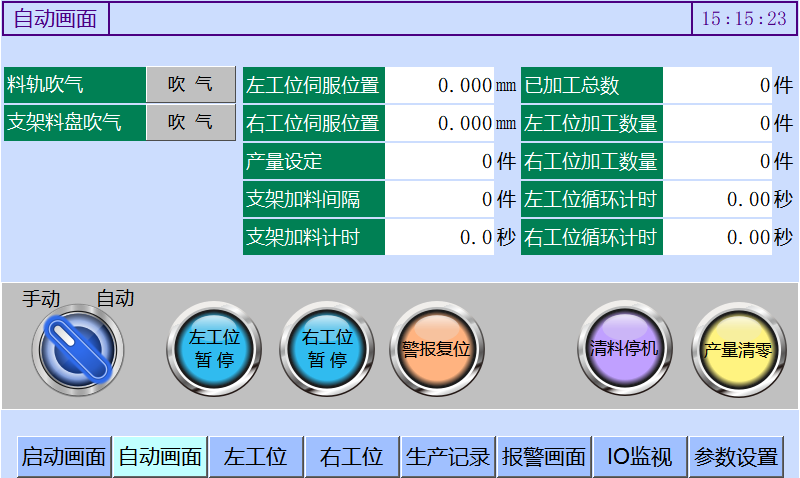The width and height of the screenshot is (800, 478).
Task: Open the 参数设置 settings page
Action: 736,457
